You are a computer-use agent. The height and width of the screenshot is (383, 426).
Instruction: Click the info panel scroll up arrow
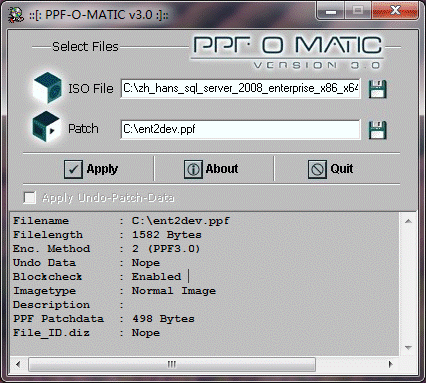pos(408,221)
